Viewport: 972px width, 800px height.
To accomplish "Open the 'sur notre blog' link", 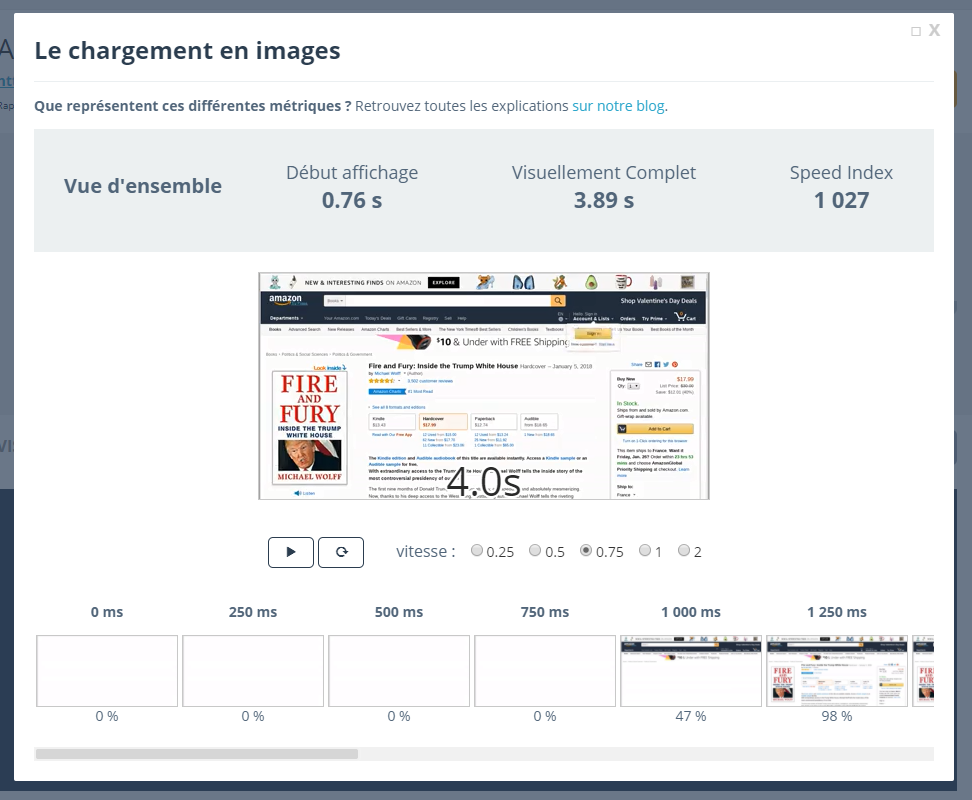I will [x=618, y=106].
